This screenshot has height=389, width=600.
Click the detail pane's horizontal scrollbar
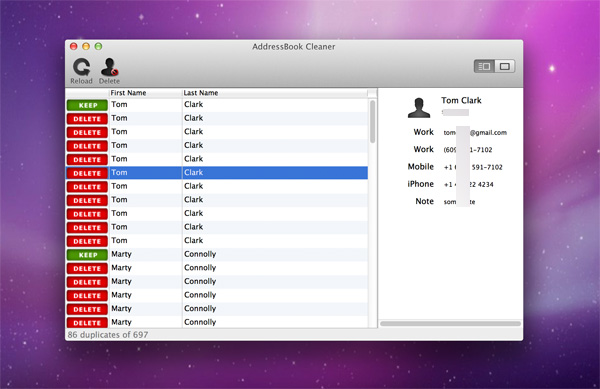tap(450, 324)
